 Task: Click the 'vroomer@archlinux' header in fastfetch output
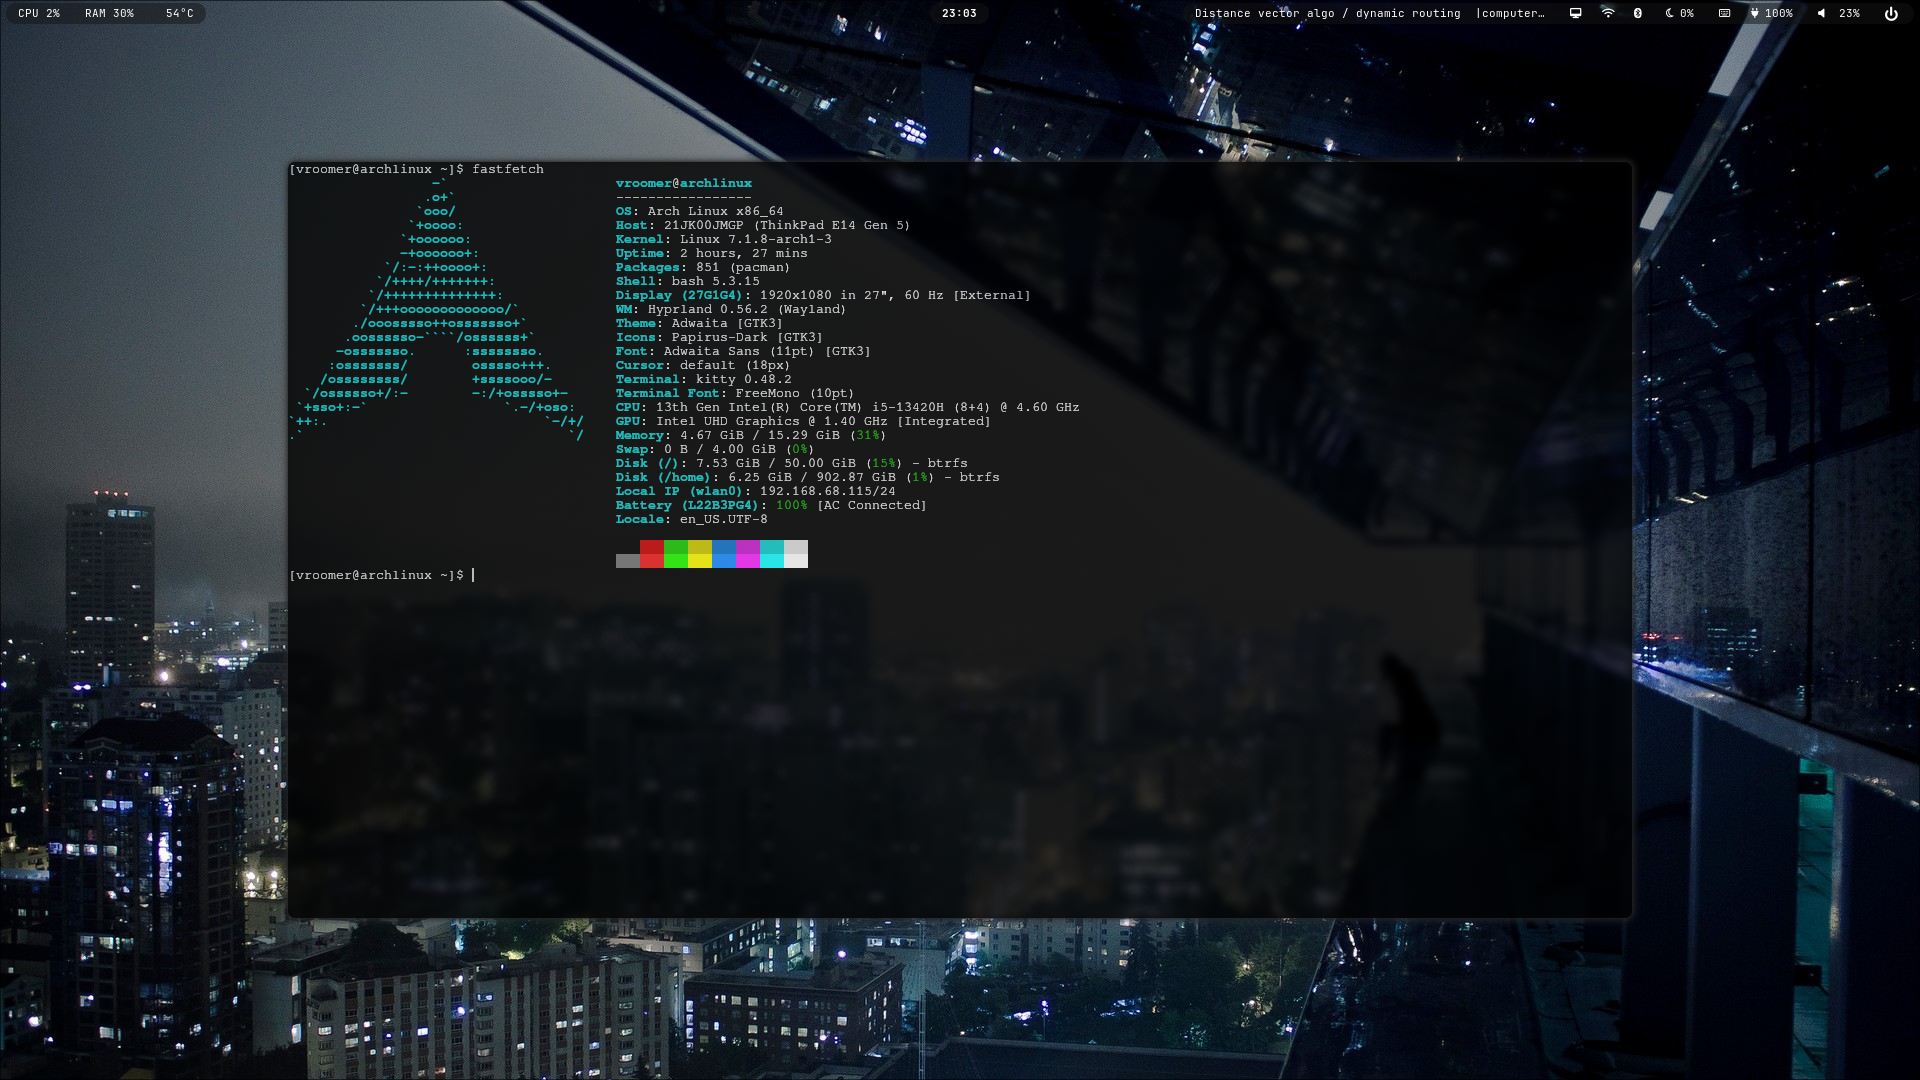click(x=684, y=183)
